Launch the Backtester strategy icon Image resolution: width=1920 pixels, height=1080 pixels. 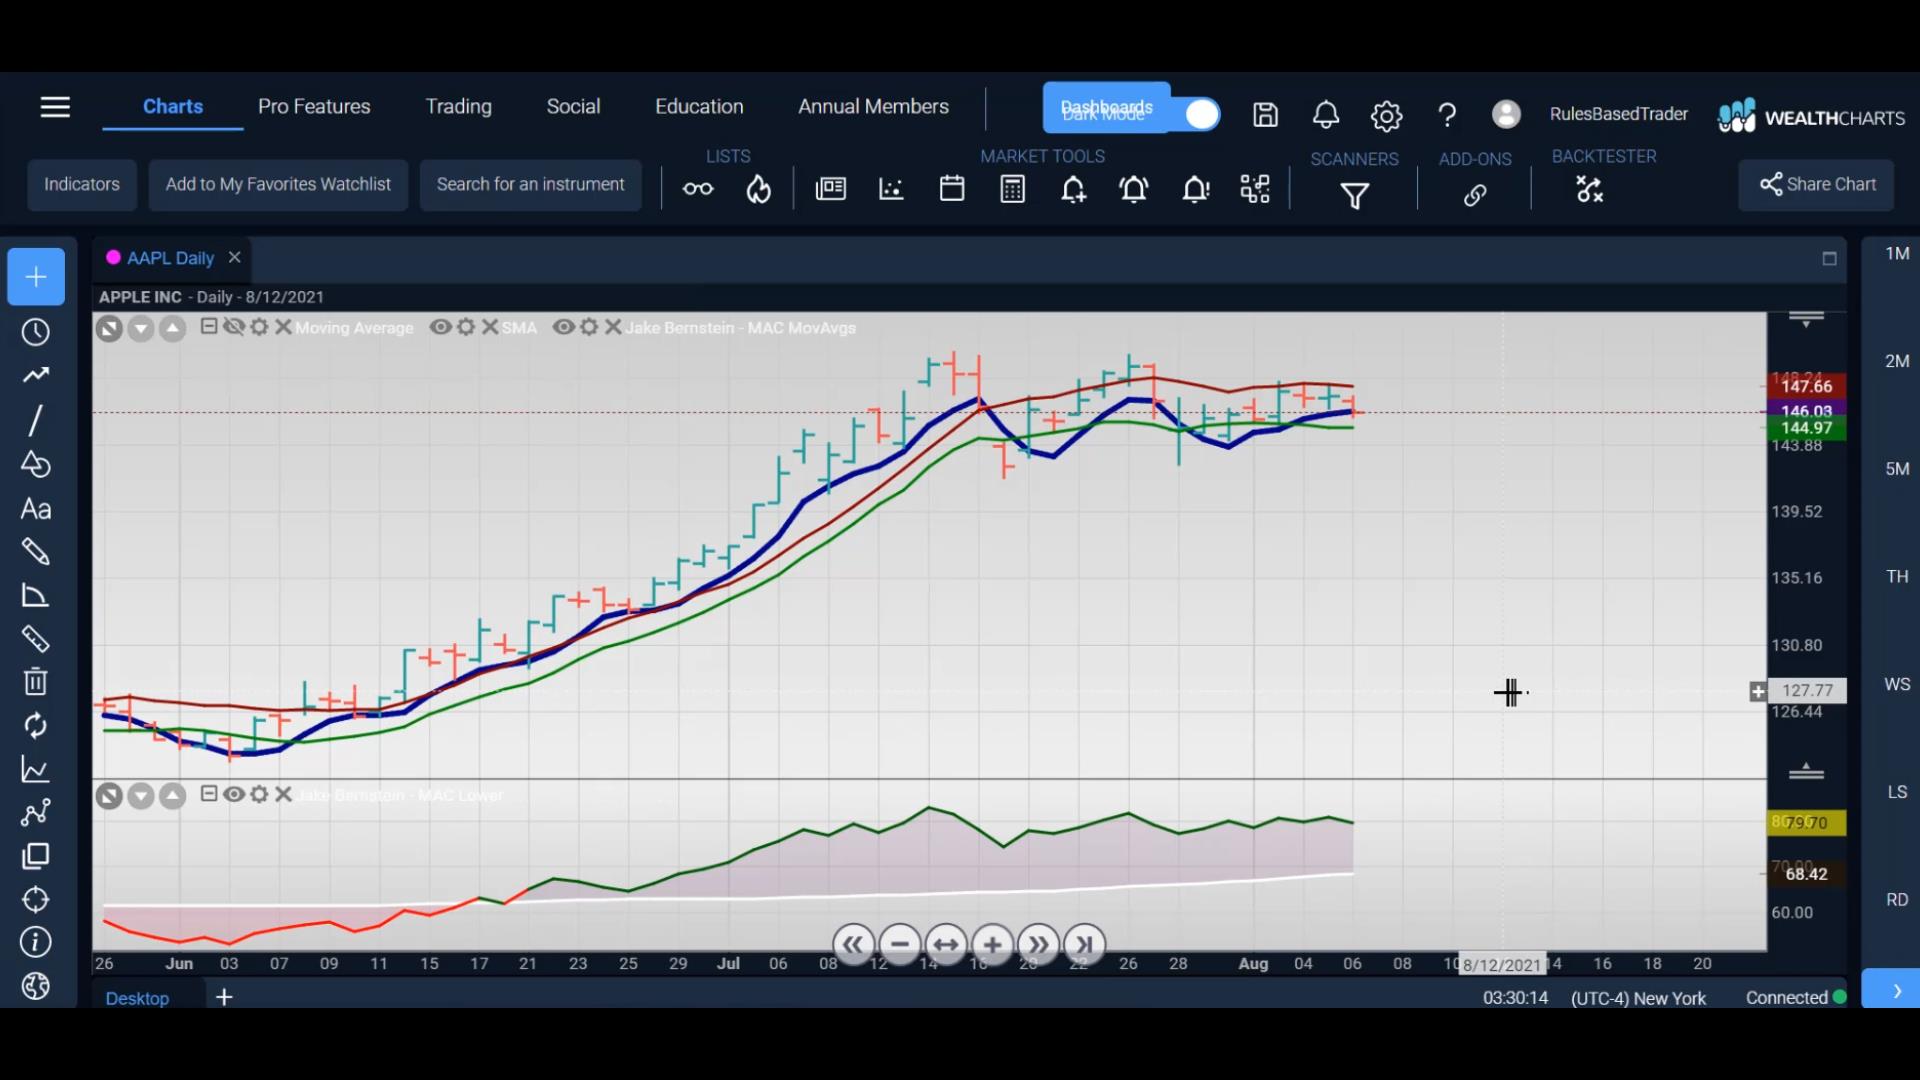[1589, 189]
